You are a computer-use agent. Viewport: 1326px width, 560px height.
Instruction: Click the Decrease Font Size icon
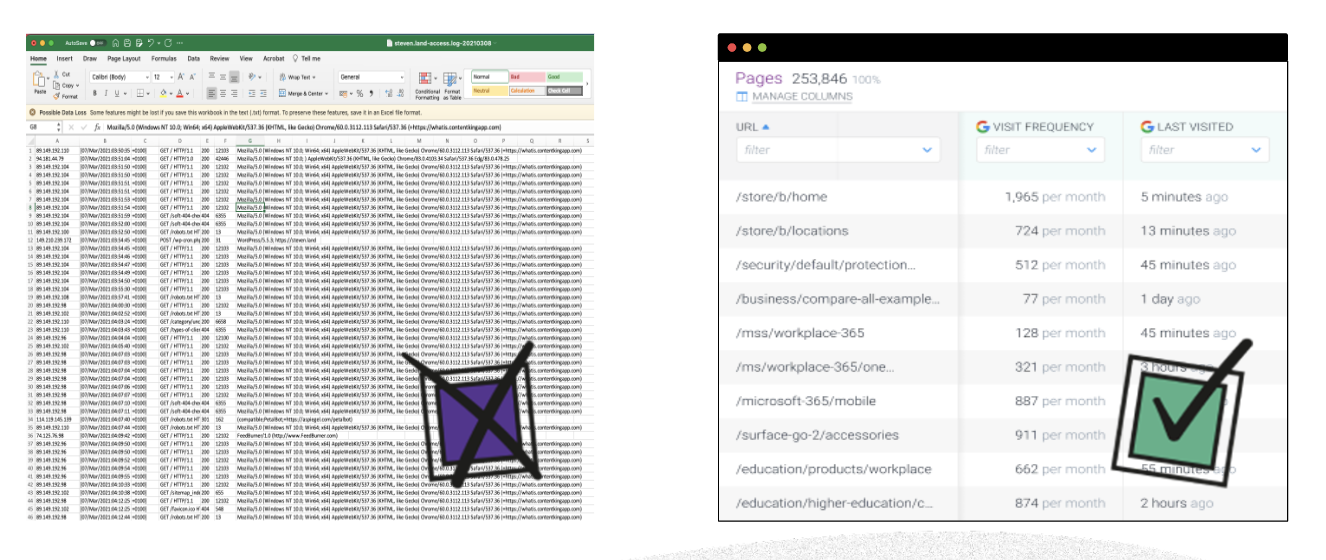193,77
